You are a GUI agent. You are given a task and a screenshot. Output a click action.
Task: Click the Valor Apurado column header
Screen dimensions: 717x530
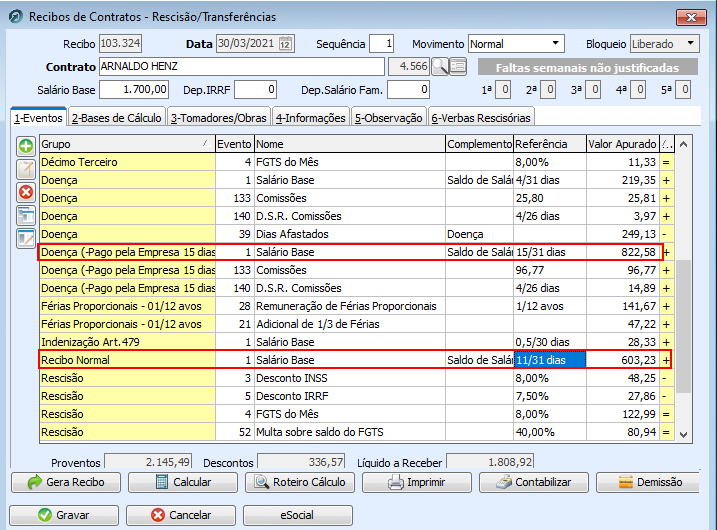tap(622, 144)
